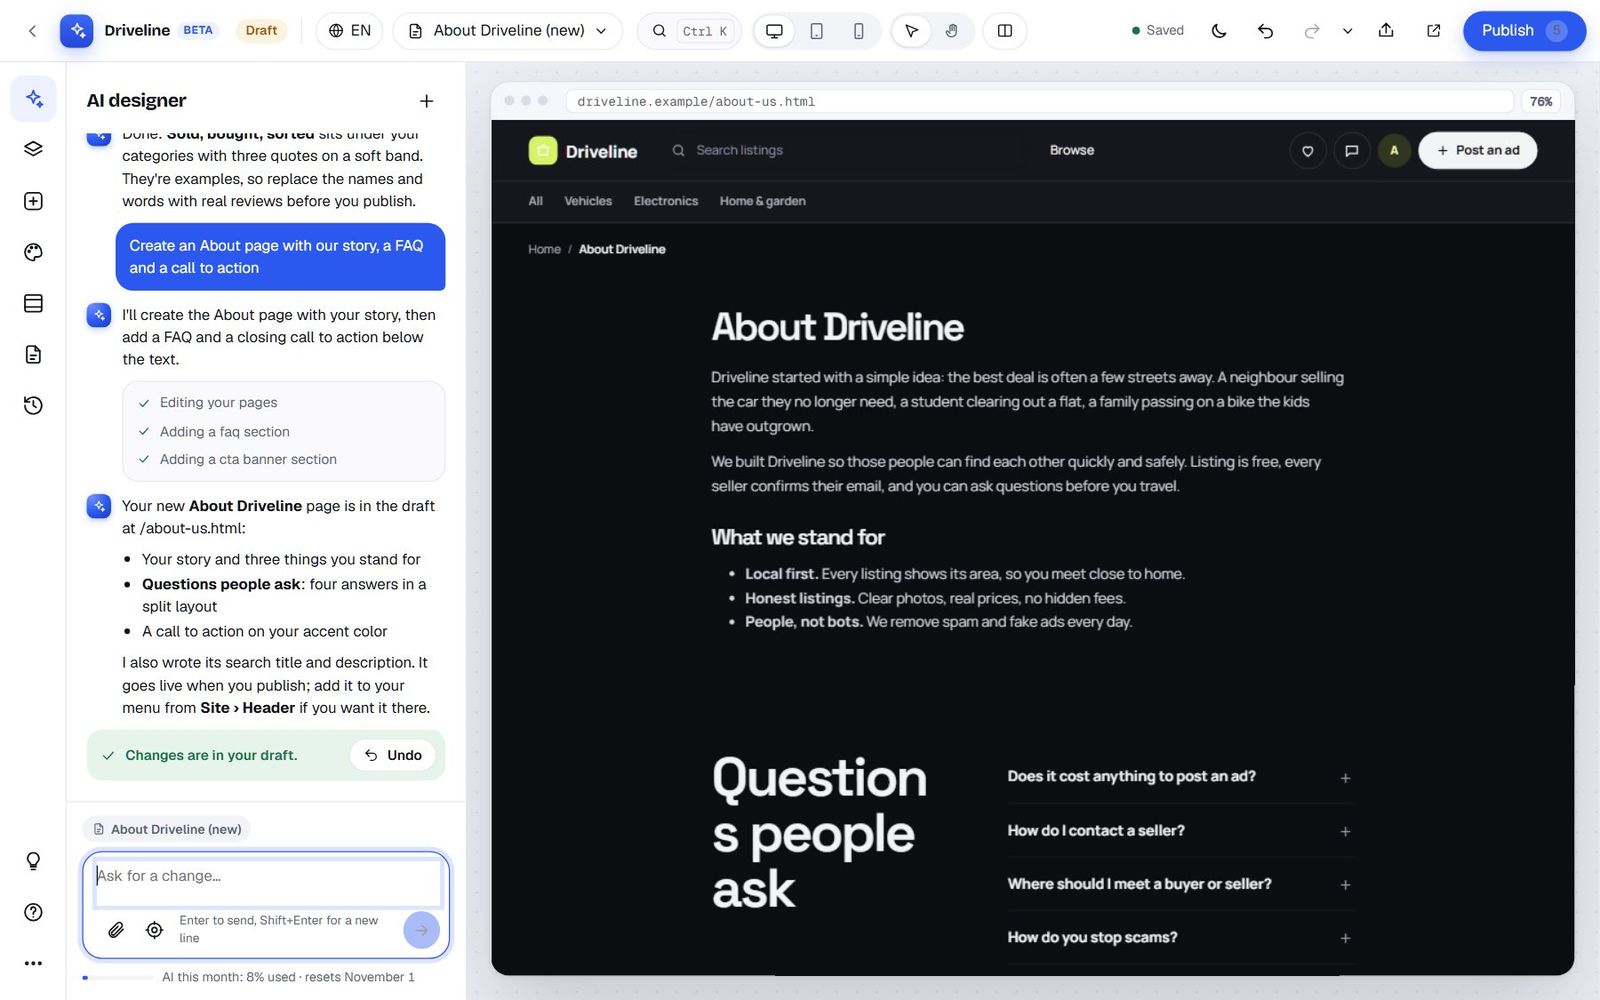The image size is (1600, 1000).
Task: Send the AI prompt arrow button
Action: 421,930
